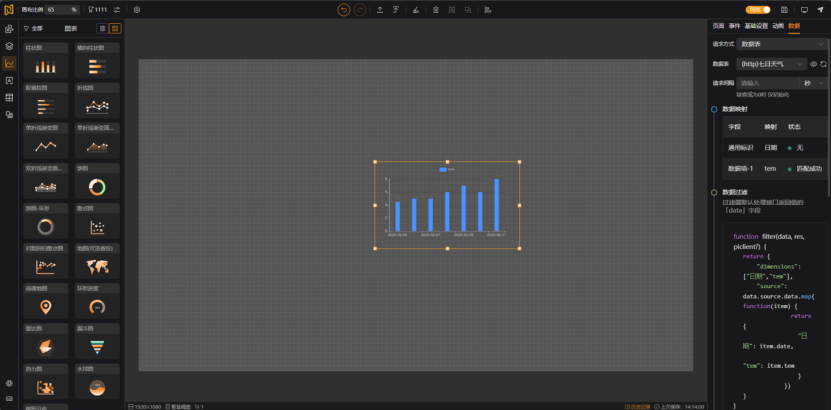Switch component list to list view
This screenshot has height=410, width=831.
(103, 29)
